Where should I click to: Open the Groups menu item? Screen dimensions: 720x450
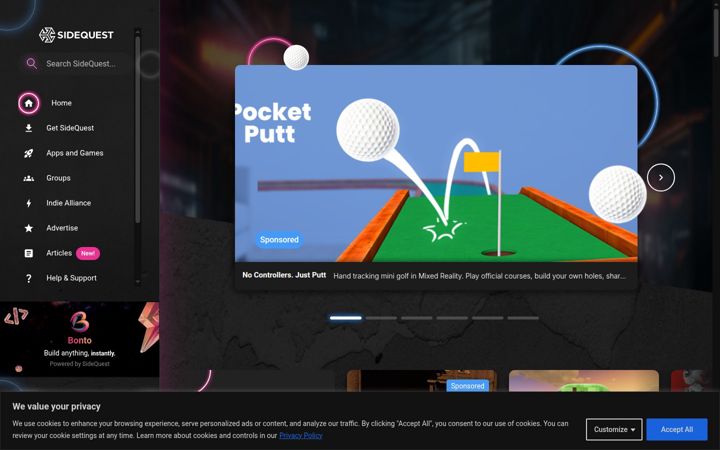pyautogui.click(x=58, y=178)
